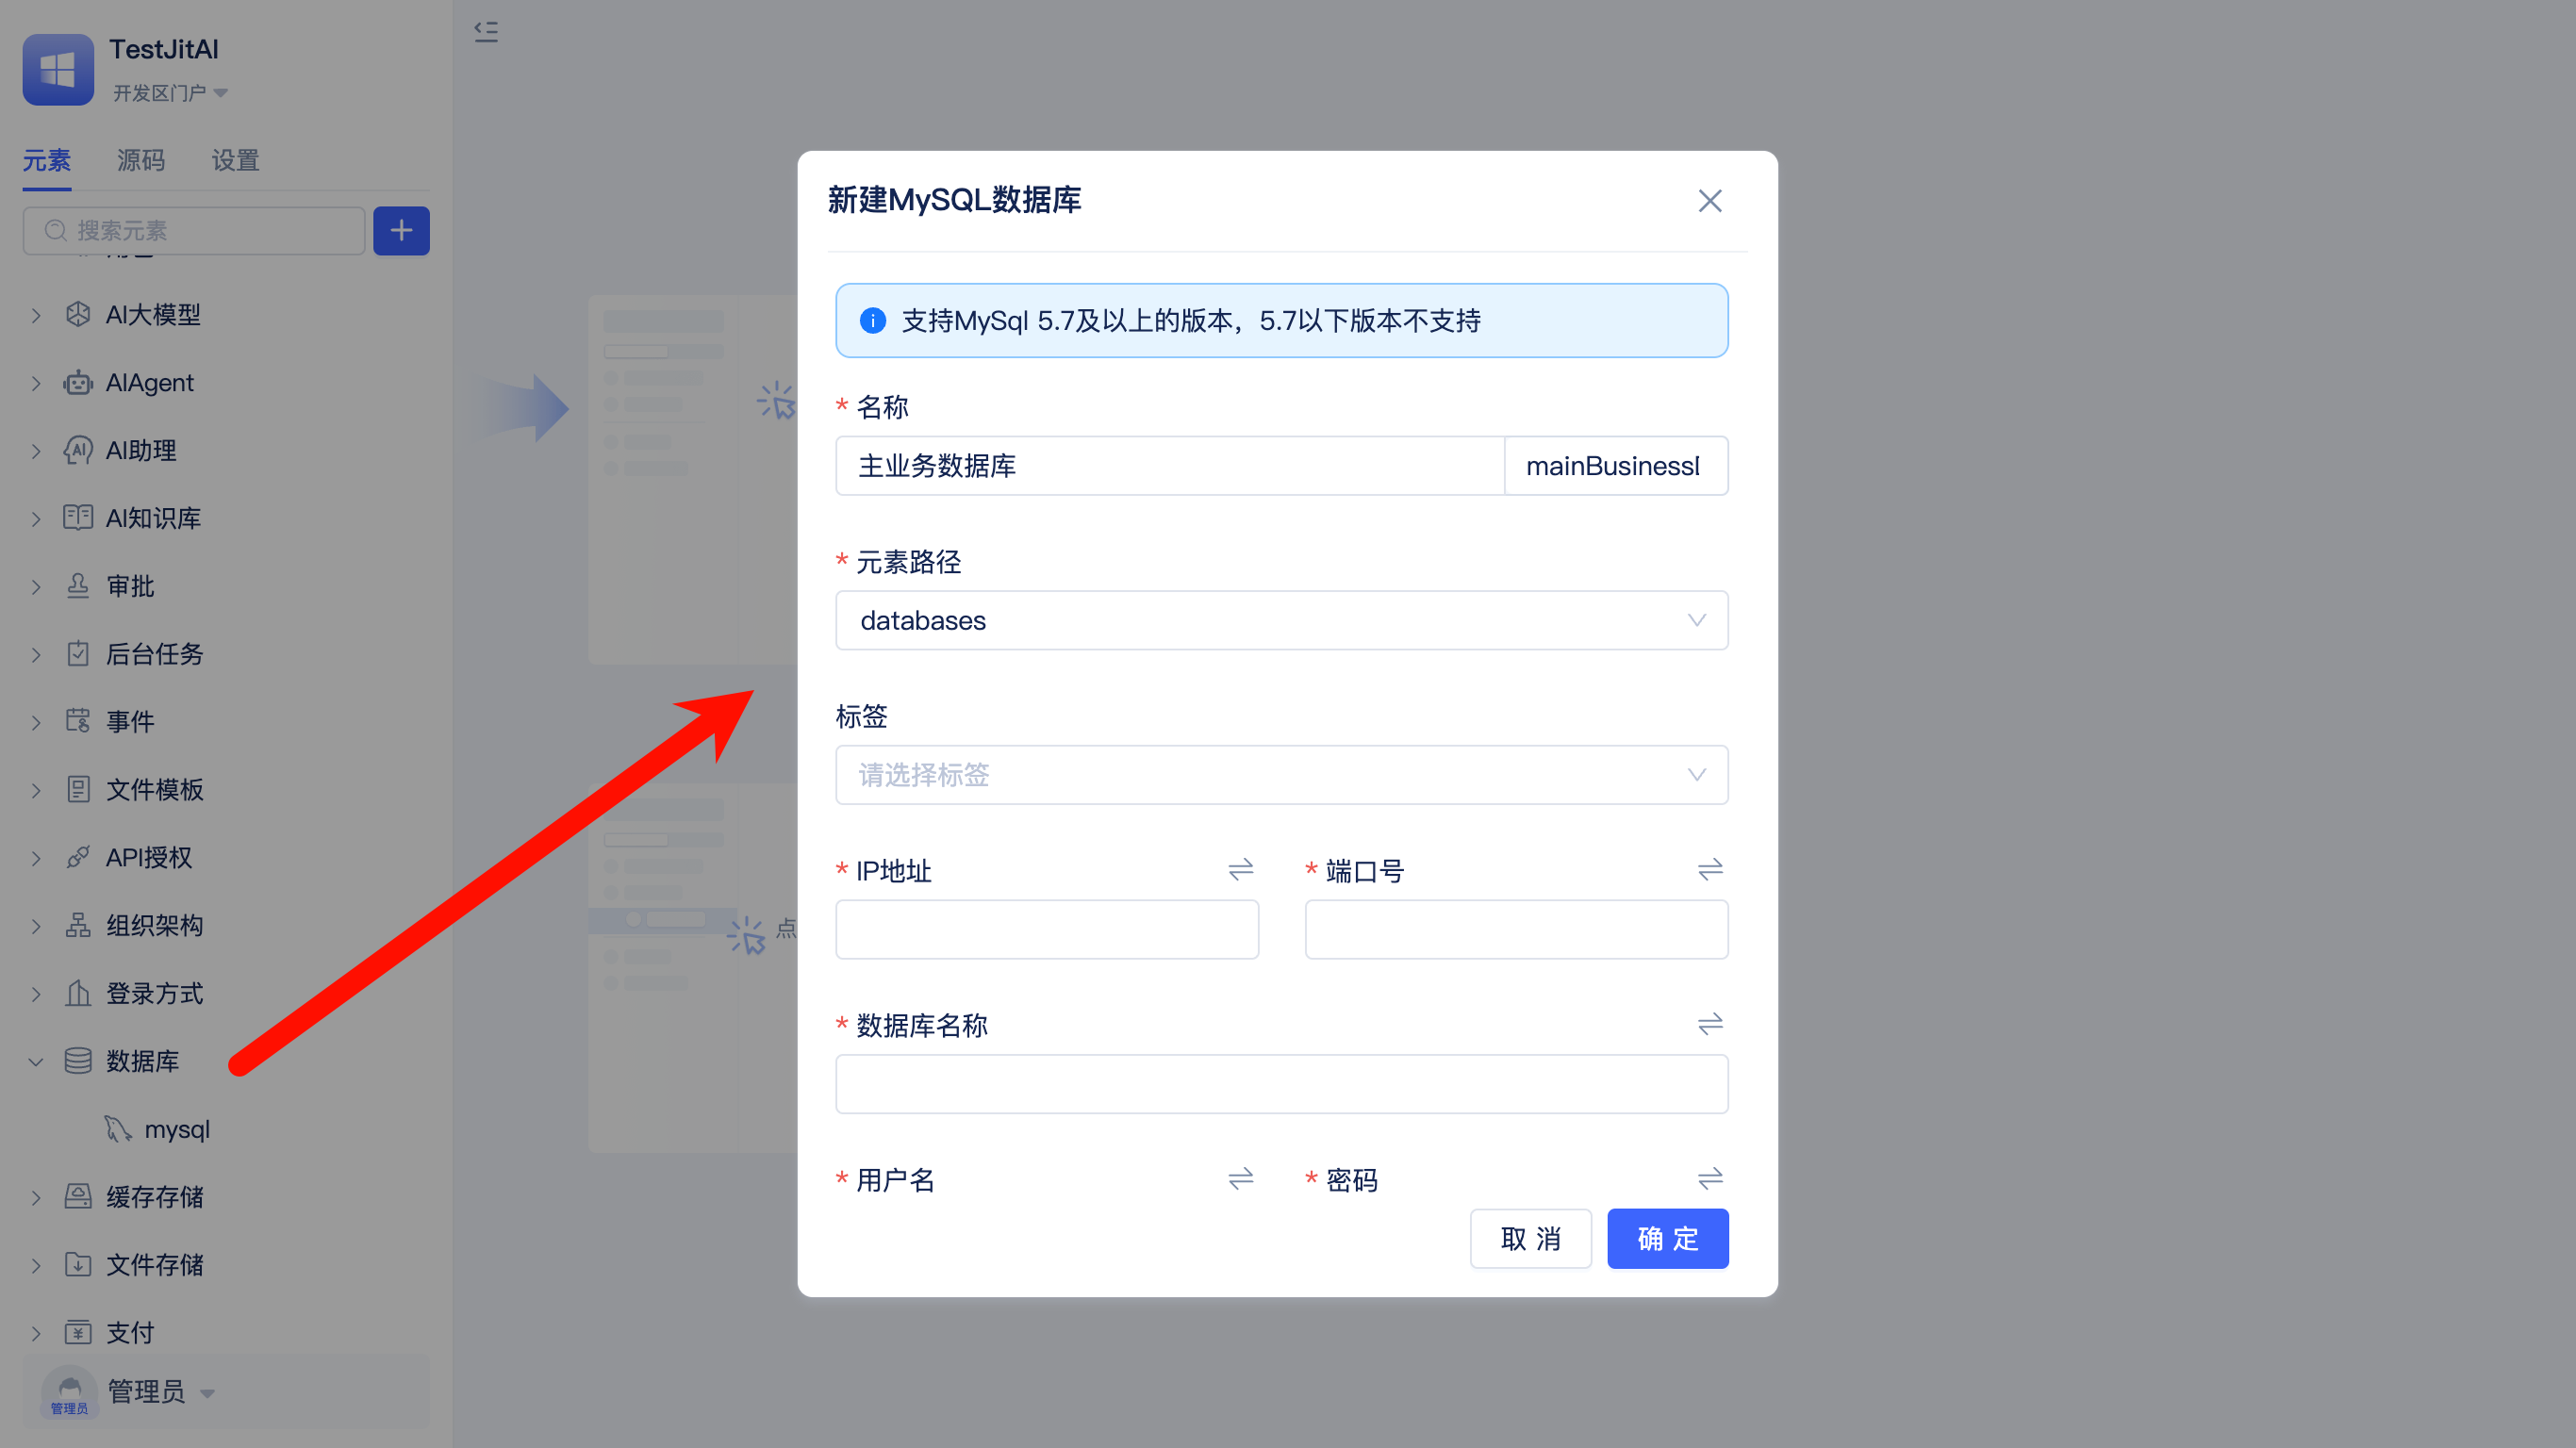Screen dimensions: 2576x1448
Task: Open the 管理员 user menu arrow
Action: point(208,1393)
